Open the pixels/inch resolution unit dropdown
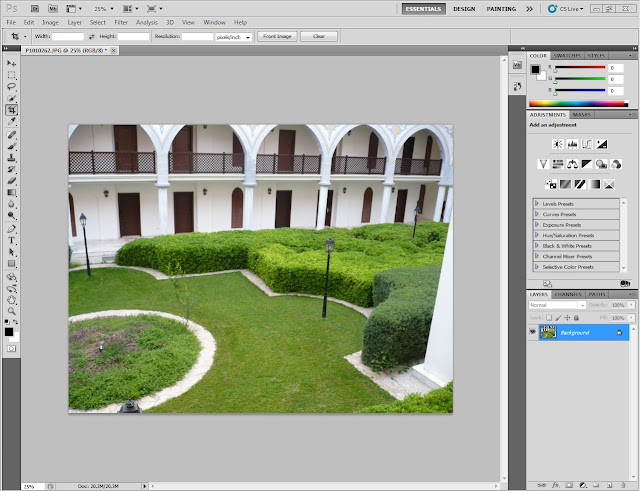The height and width of the screenshot is (491, 640). [233, 37]
